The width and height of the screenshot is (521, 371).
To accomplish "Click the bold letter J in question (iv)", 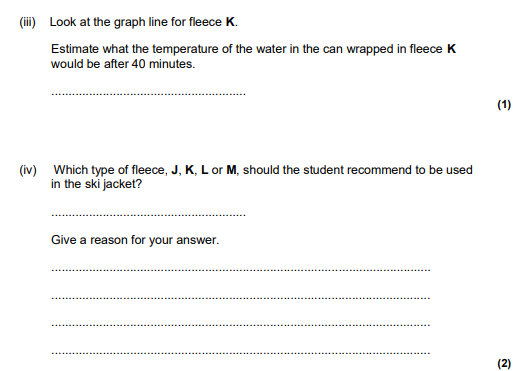I will (x=174, y=170).
